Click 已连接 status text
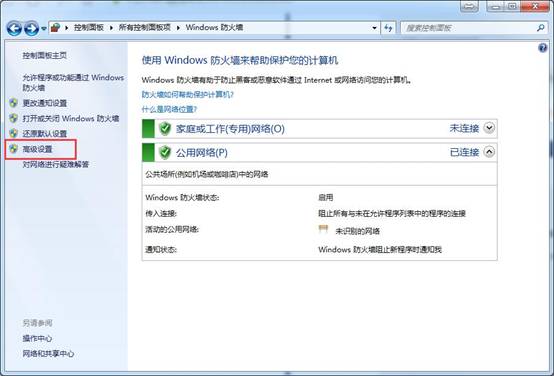 464,152
